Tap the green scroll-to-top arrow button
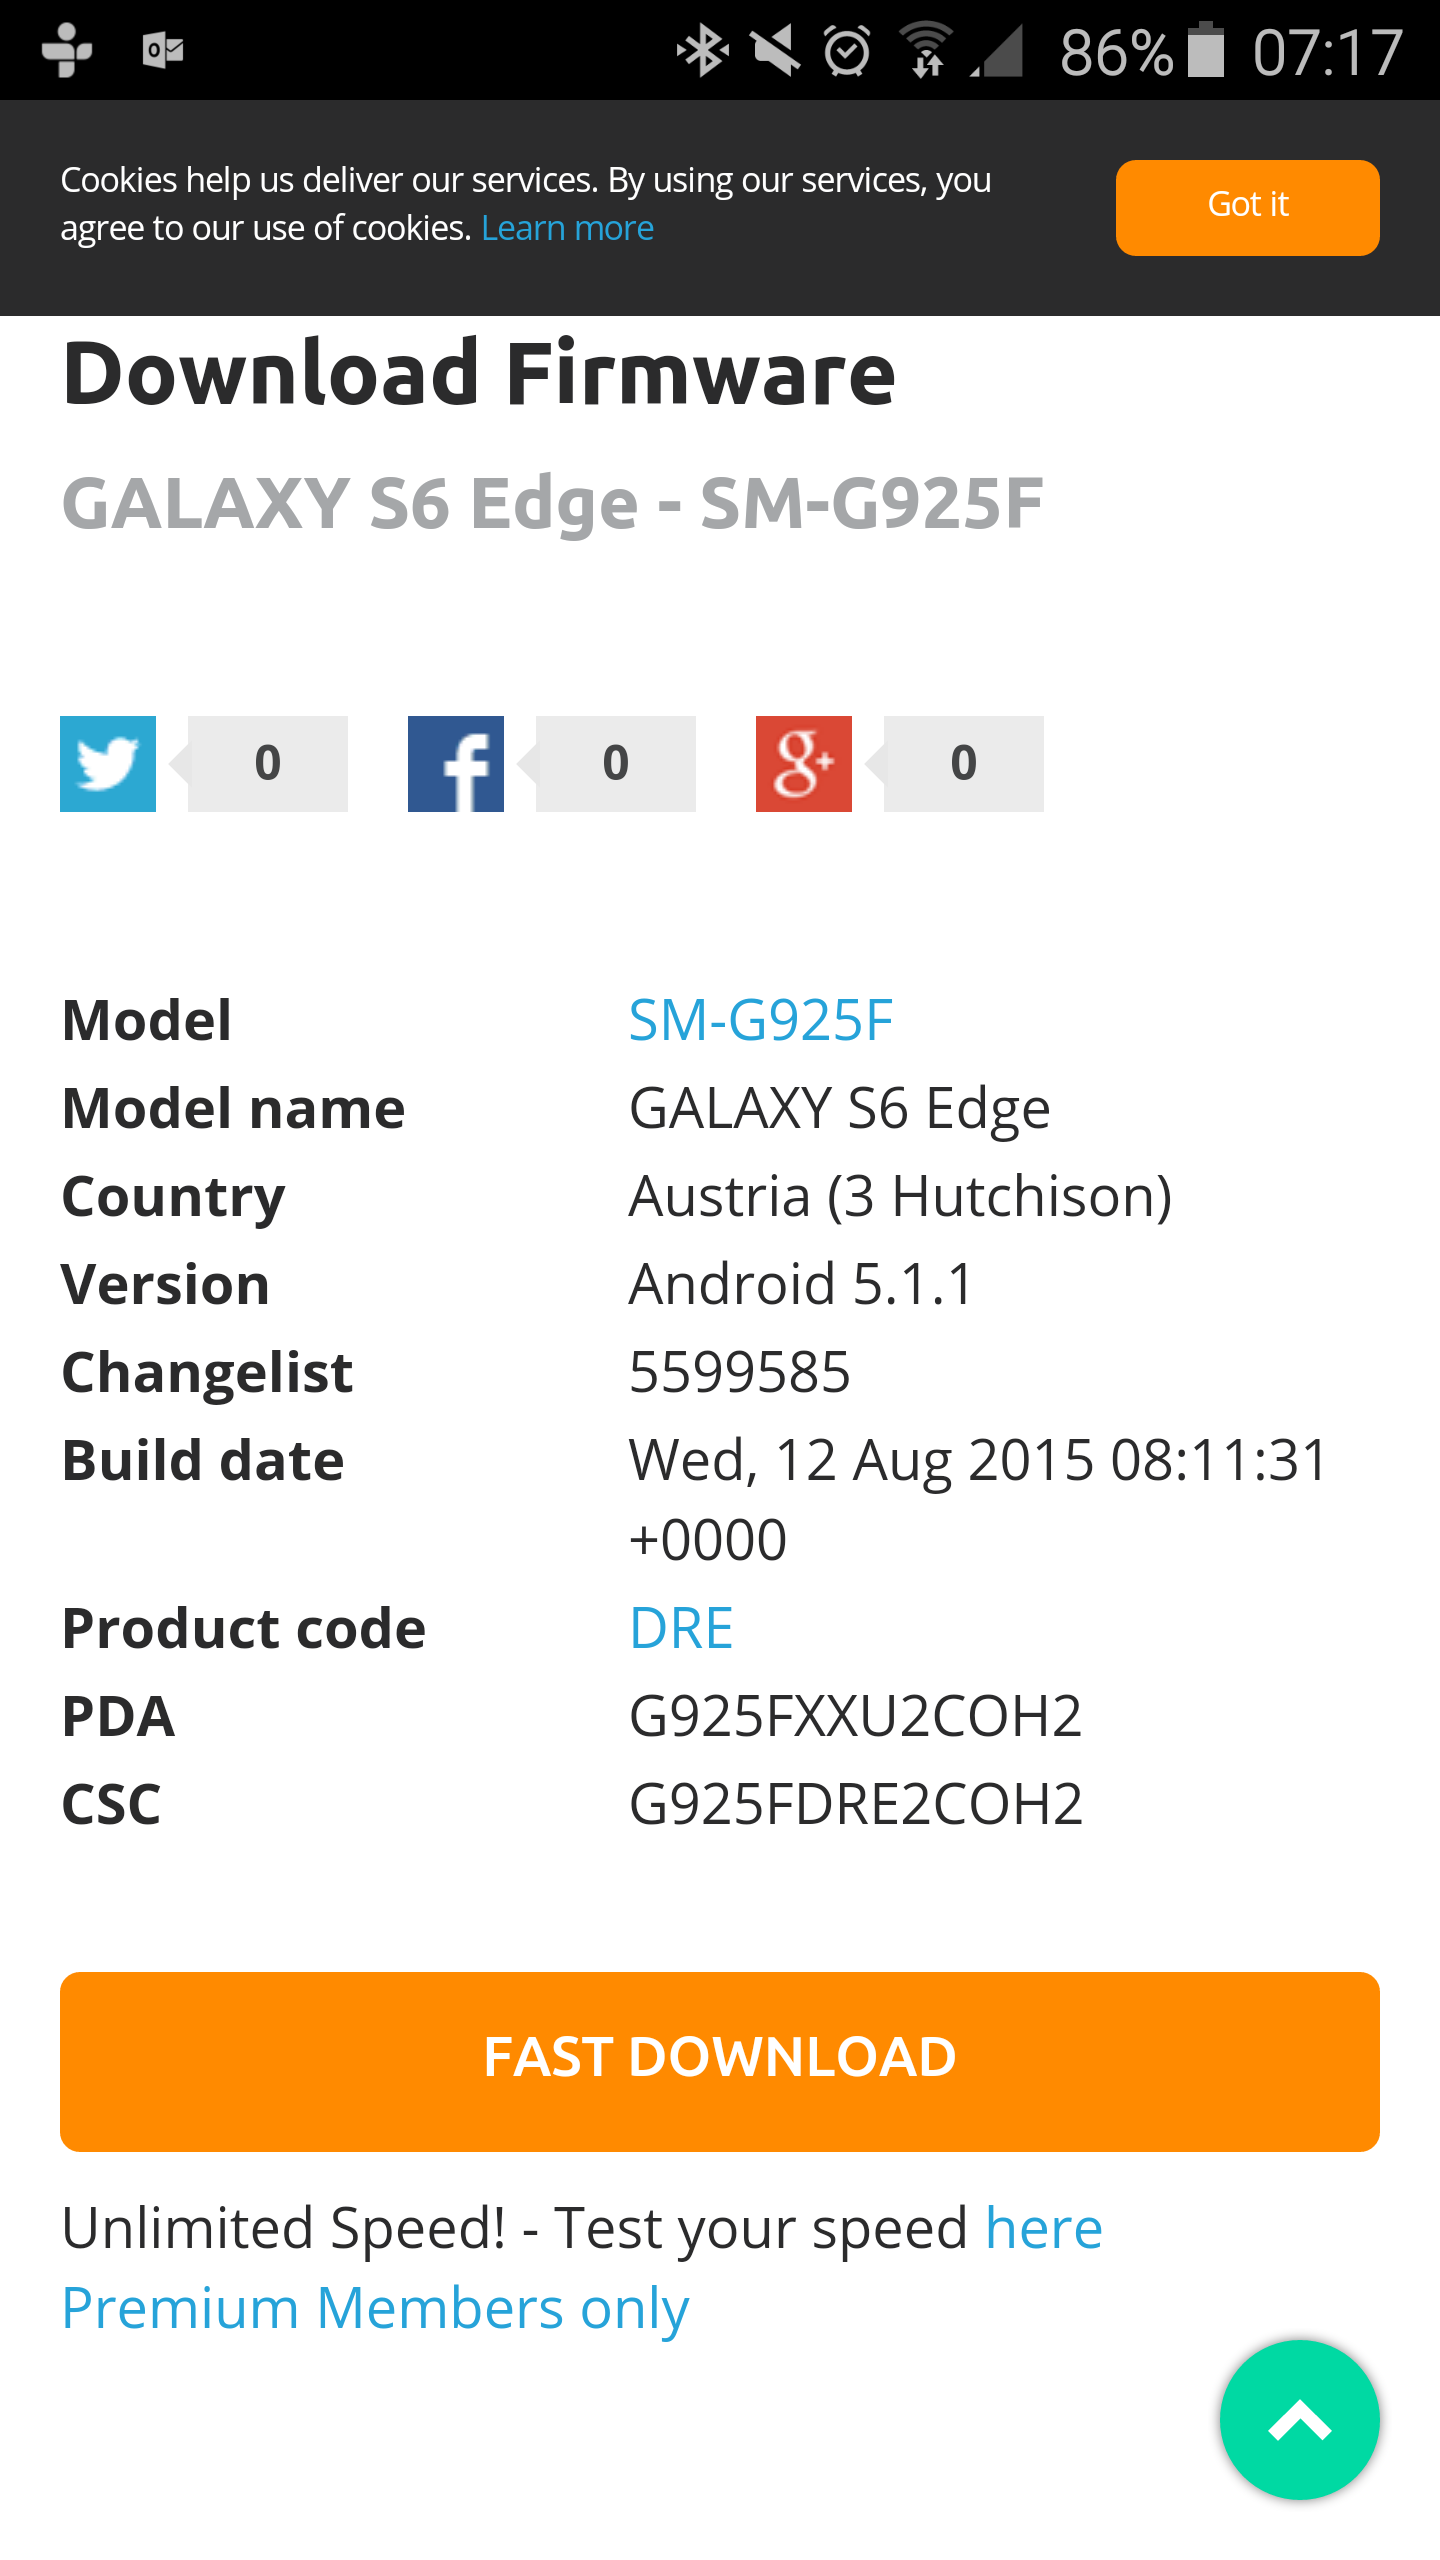The image size is (1440, 2560). pos(1300,2420)
